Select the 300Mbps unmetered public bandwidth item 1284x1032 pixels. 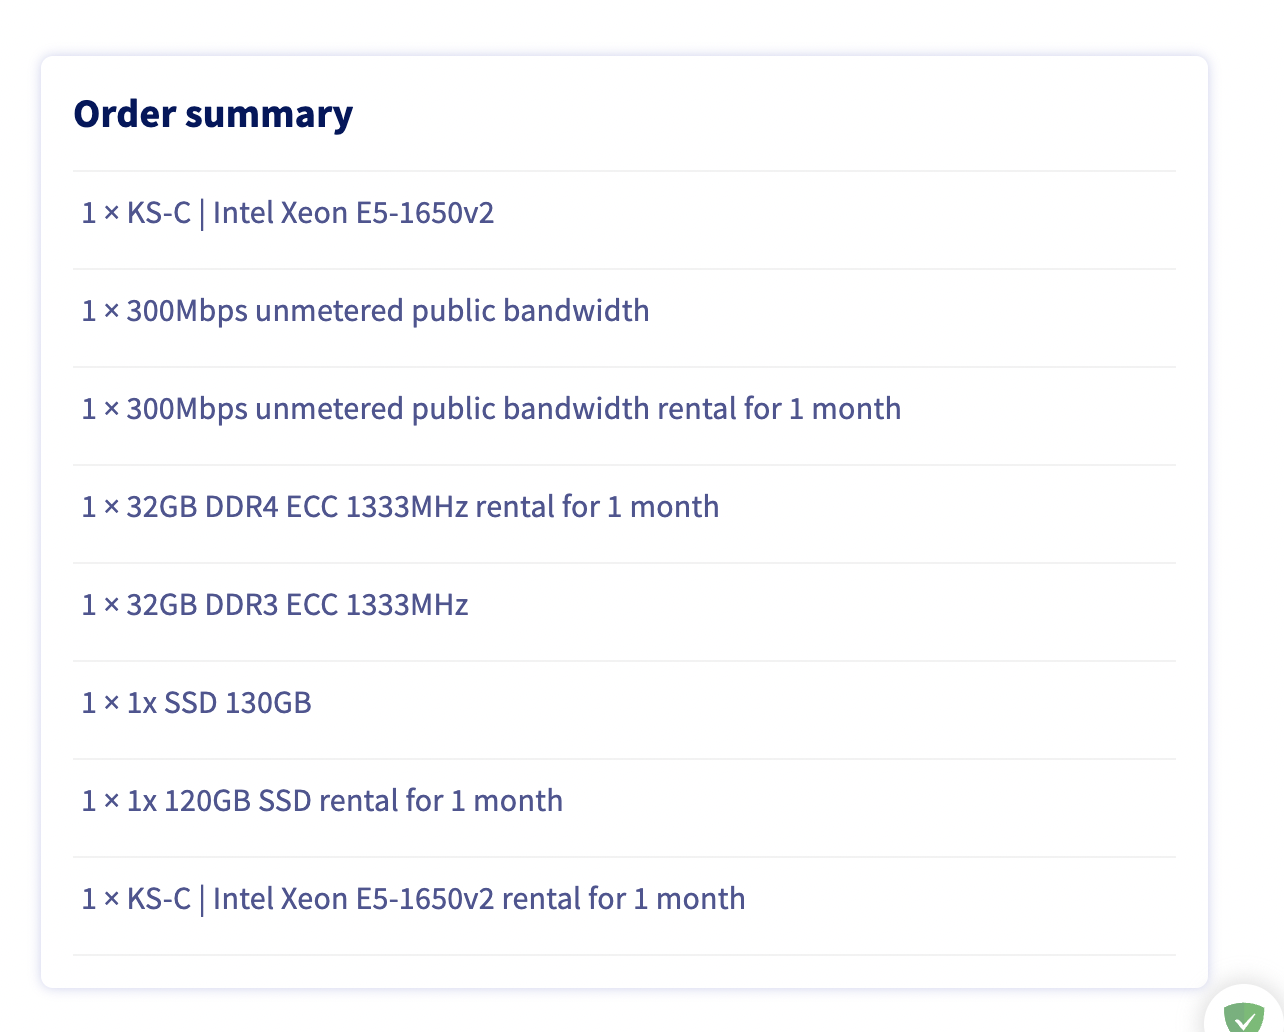coord(624,311)
